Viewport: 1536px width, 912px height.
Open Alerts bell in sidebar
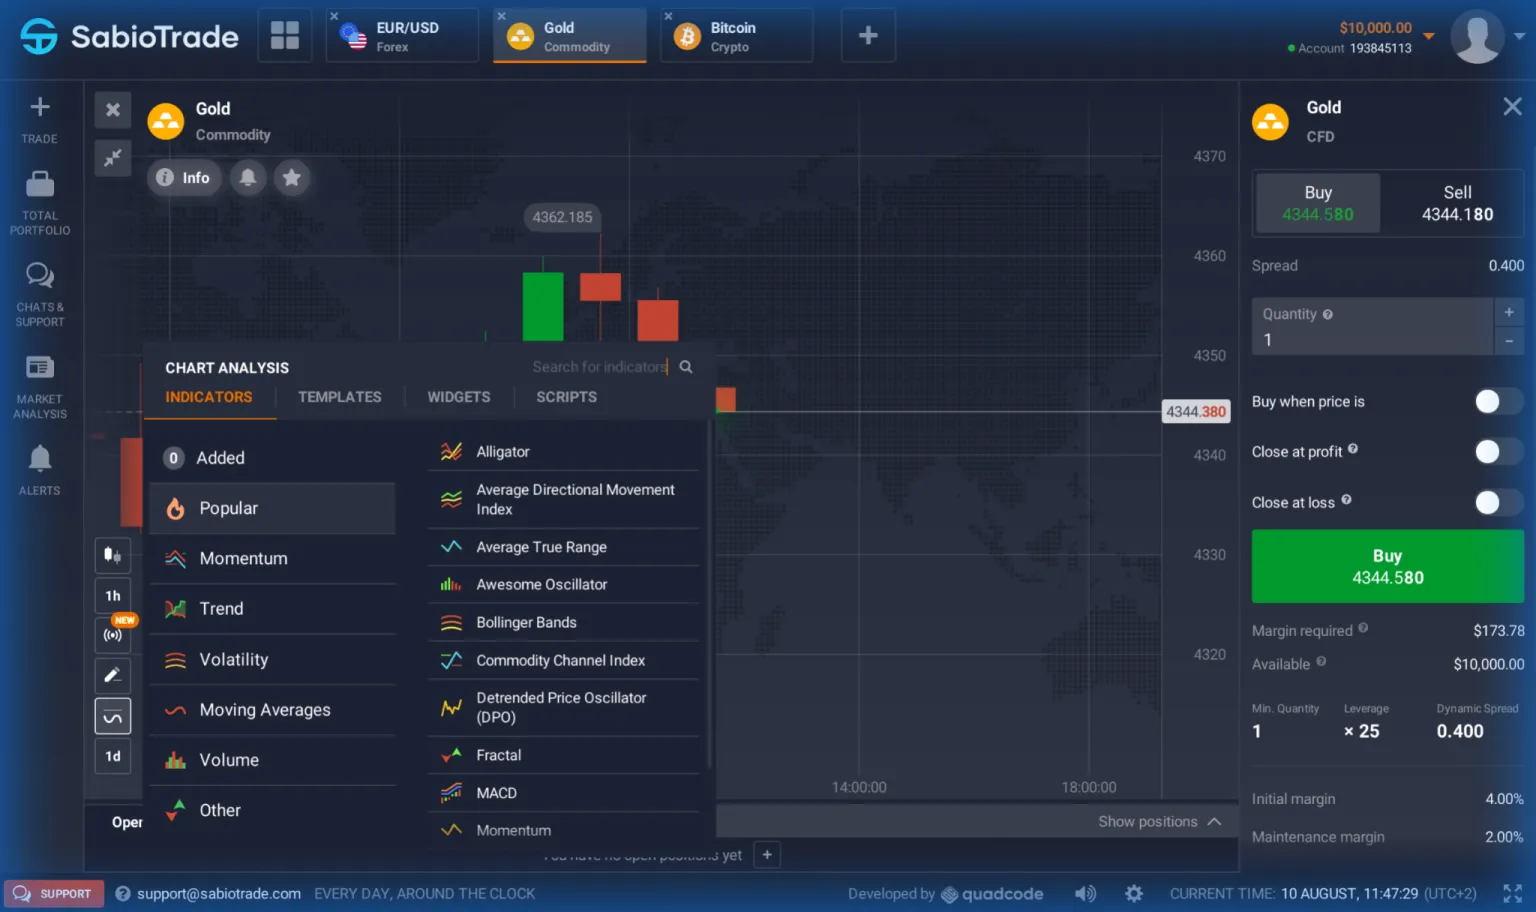click(x=40, y=458)
